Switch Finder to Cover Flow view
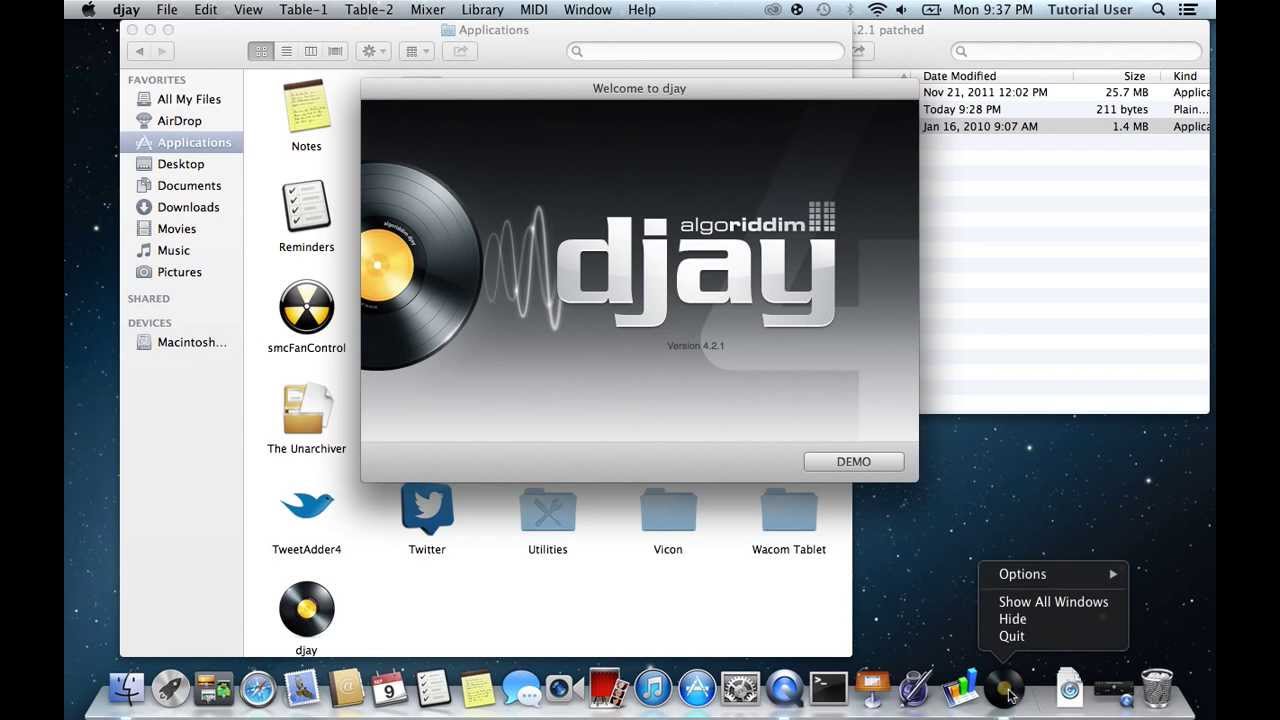 pyautogui.click(x=335, y=51)
